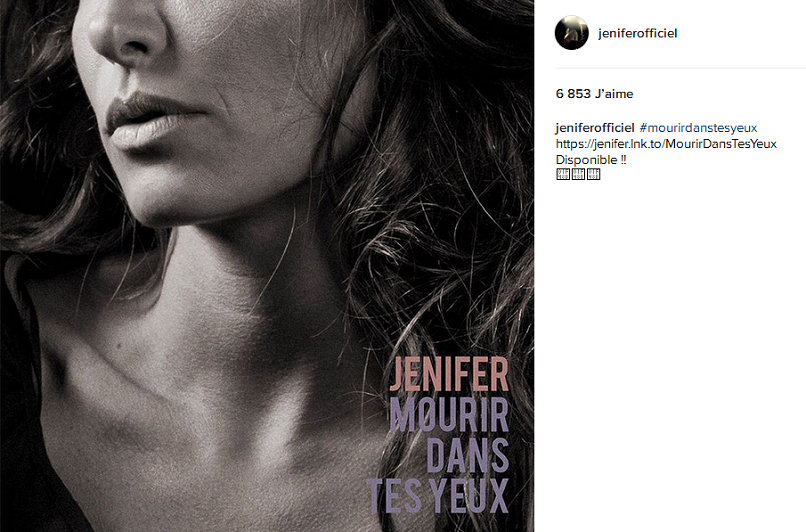Click the Disponible !! caption text
The height and width of the screenshot is (532, 806).
tap(591, 160)
